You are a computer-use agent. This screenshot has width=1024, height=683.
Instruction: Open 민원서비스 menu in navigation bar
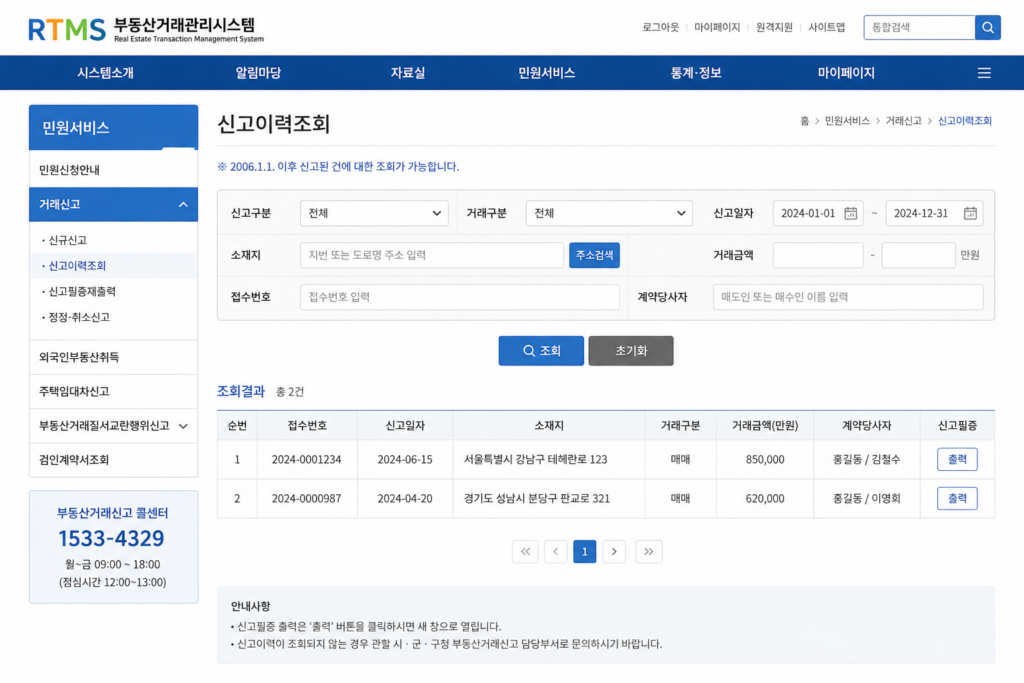[x=547, y=73]
